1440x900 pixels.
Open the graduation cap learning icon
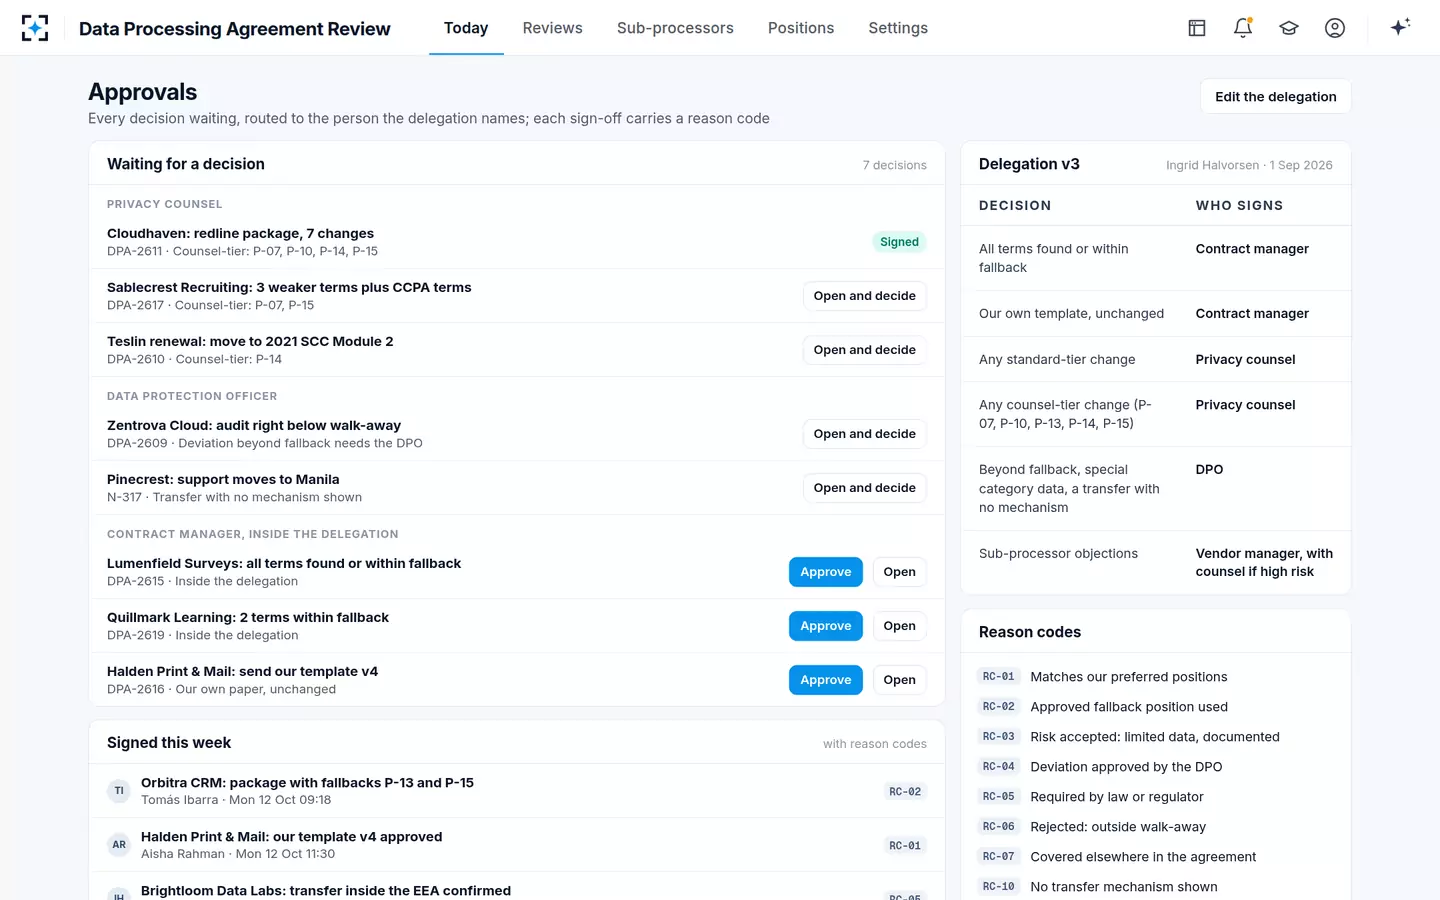[x=1289, y=28]
